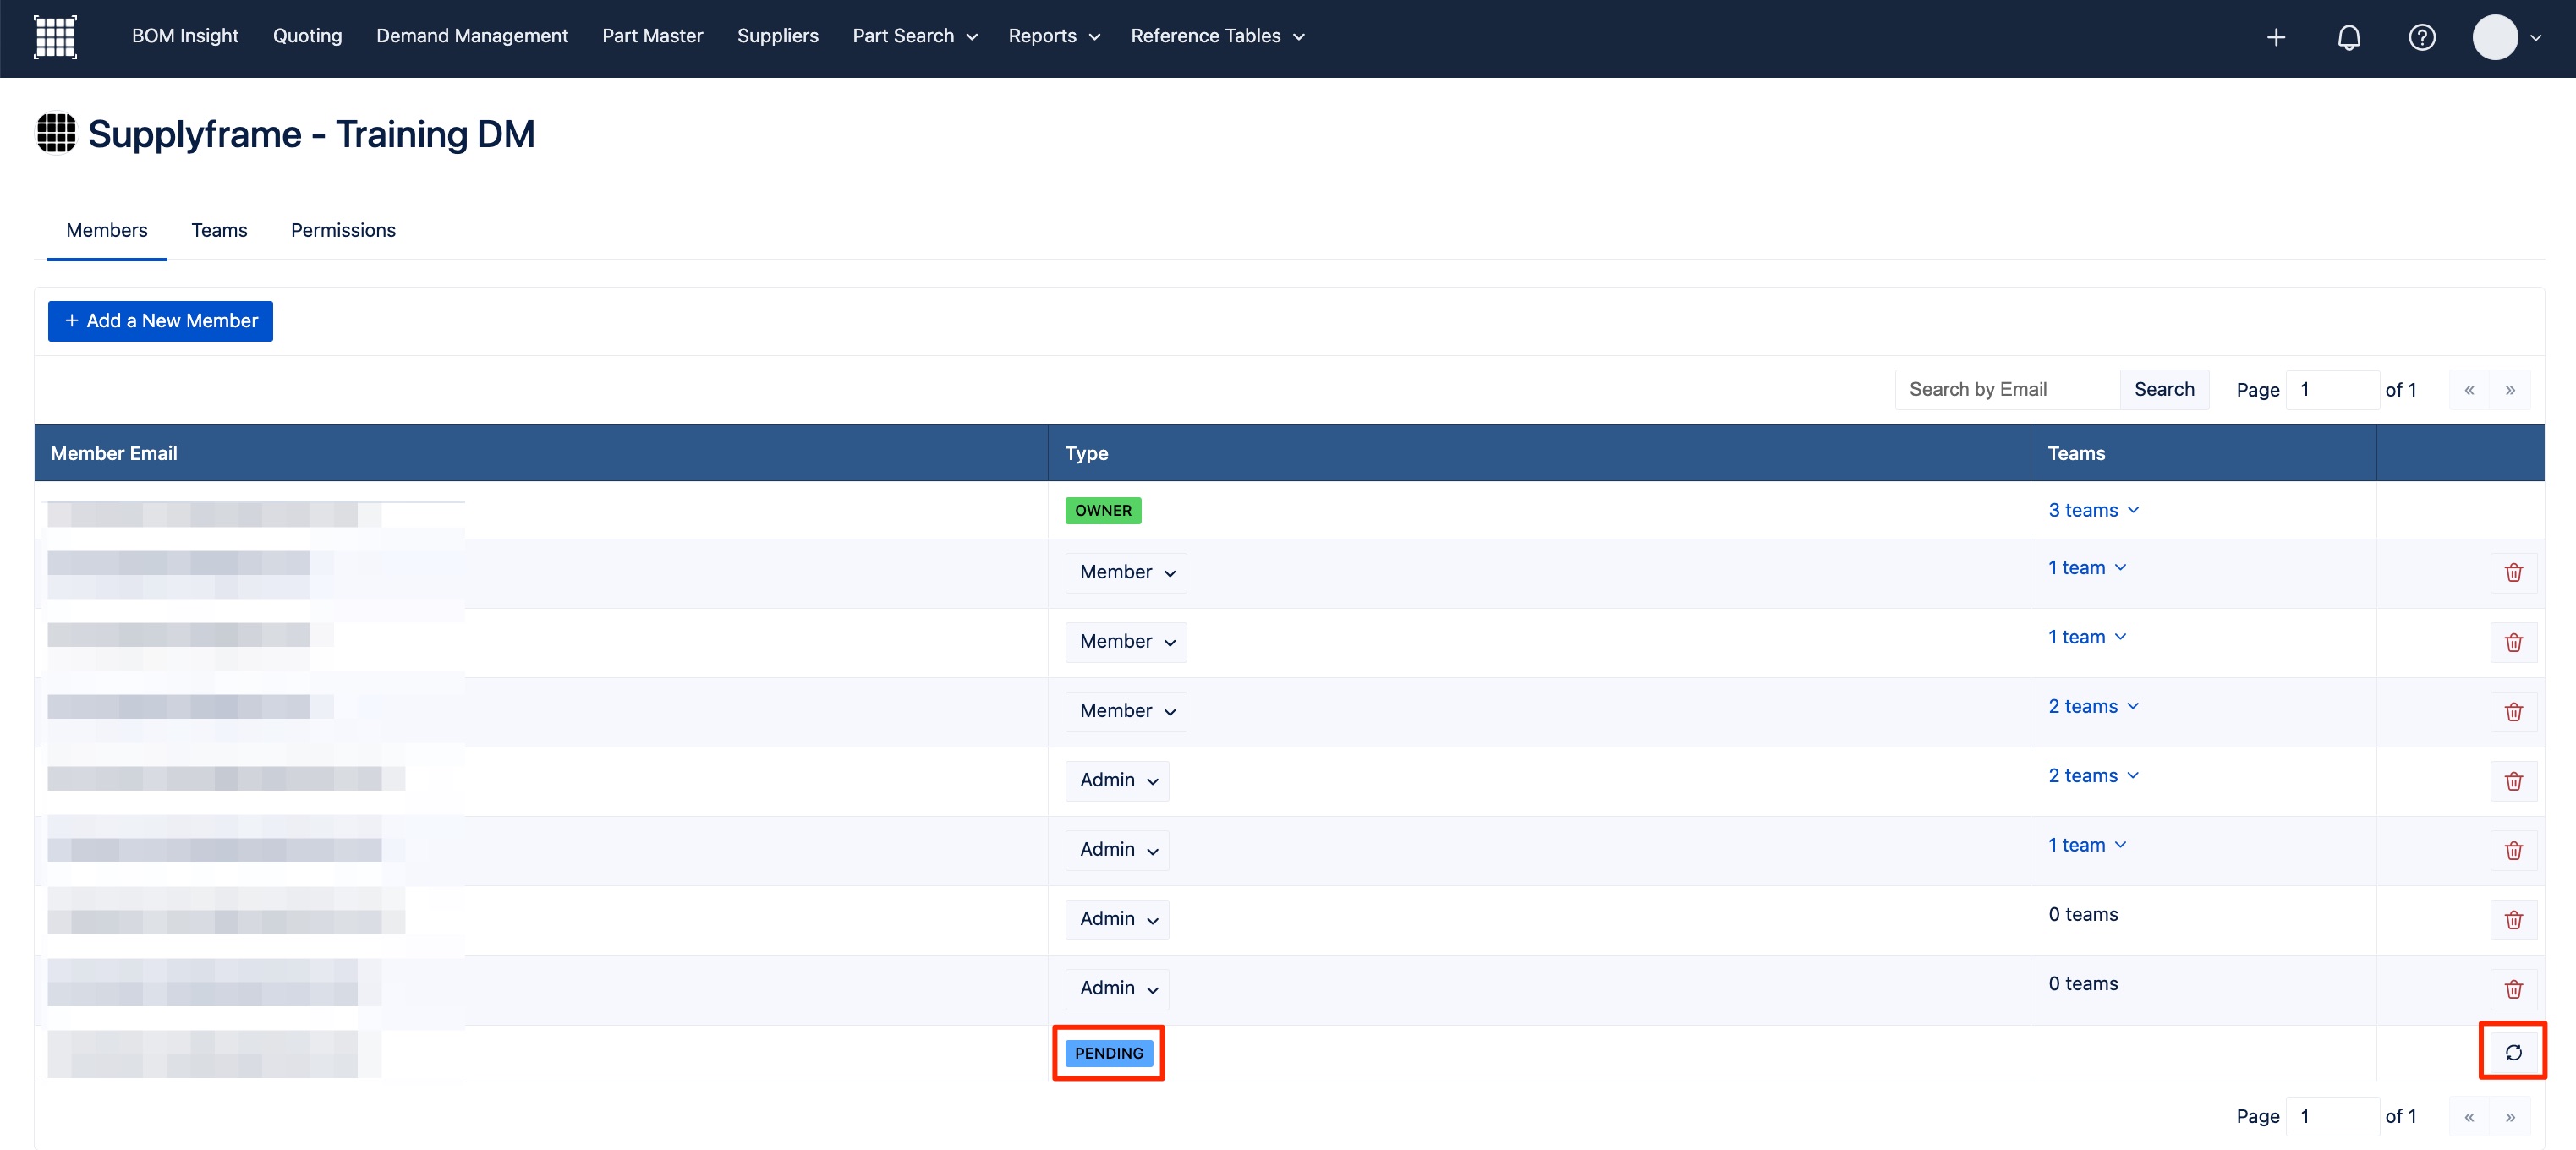Go to Part Master
2576x1150 pixels.
click(652, 36)
